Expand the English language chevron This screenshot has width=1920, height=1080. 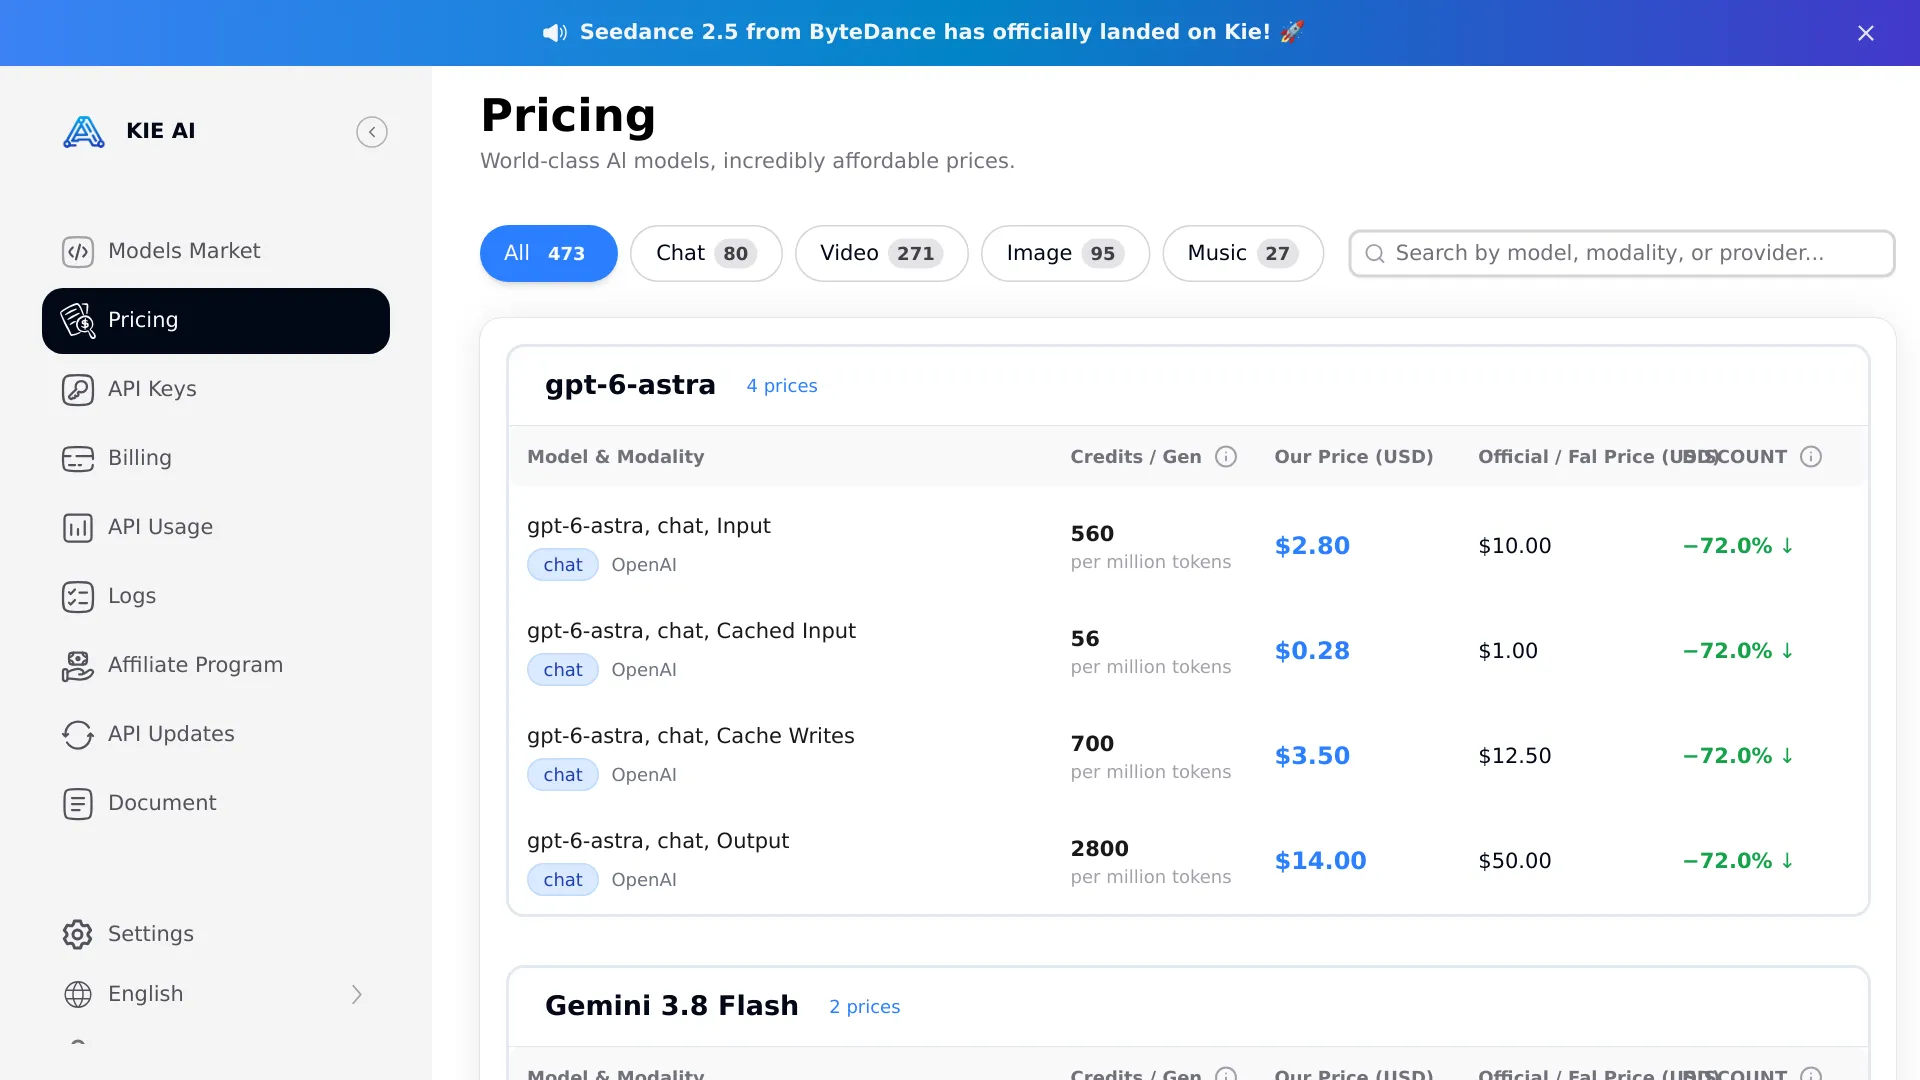(357, 995)
